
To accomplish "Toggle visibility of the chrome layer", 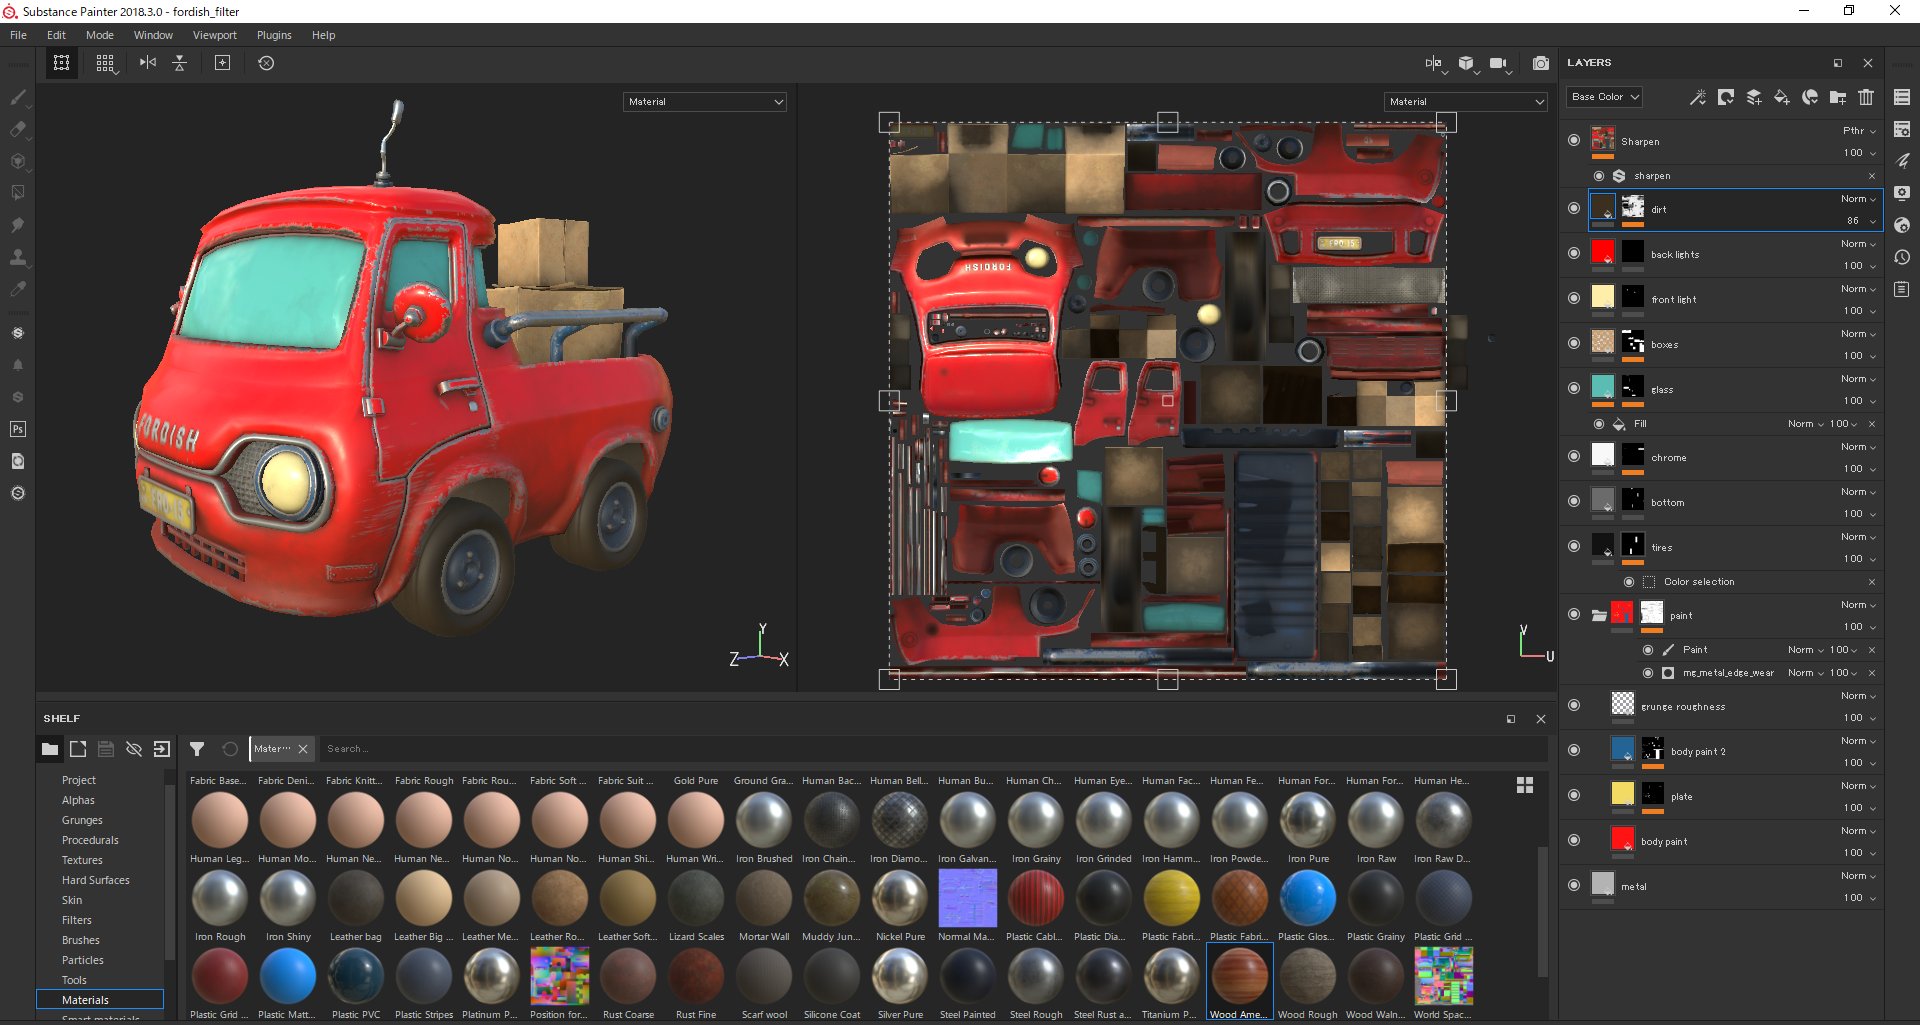I will point(1574,457).
